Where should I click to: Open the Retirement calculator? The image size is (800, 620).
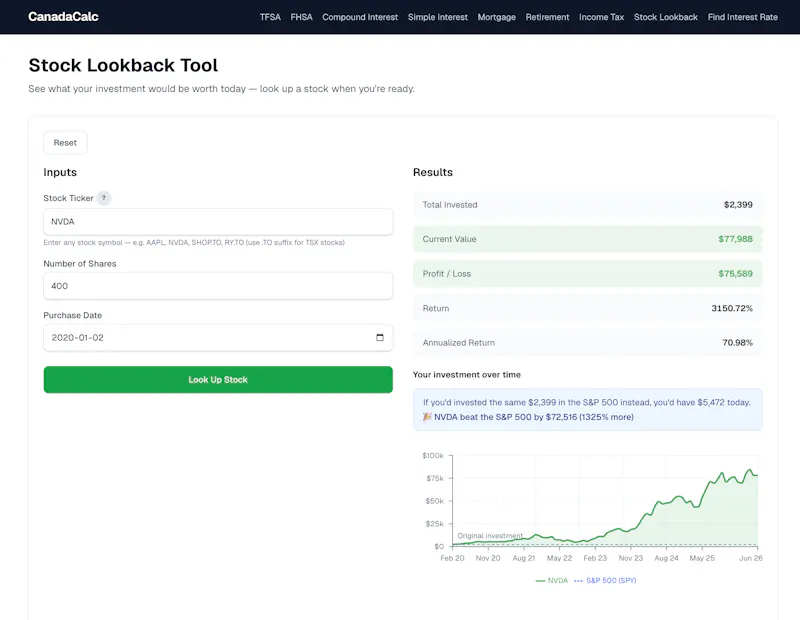click(x=547, y=17)
